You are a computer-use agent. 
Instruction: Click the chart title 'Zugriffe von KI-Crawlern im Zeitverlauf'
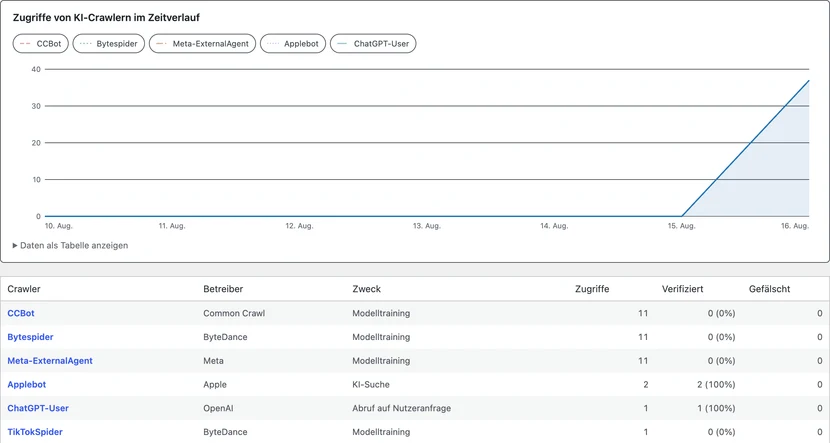(106, 17)
